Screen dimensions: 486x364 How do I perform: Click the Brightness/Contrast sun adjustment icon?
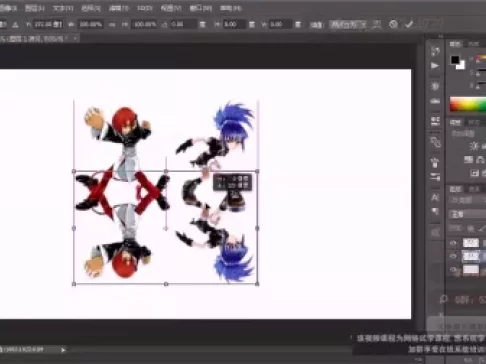coord(474,146)
